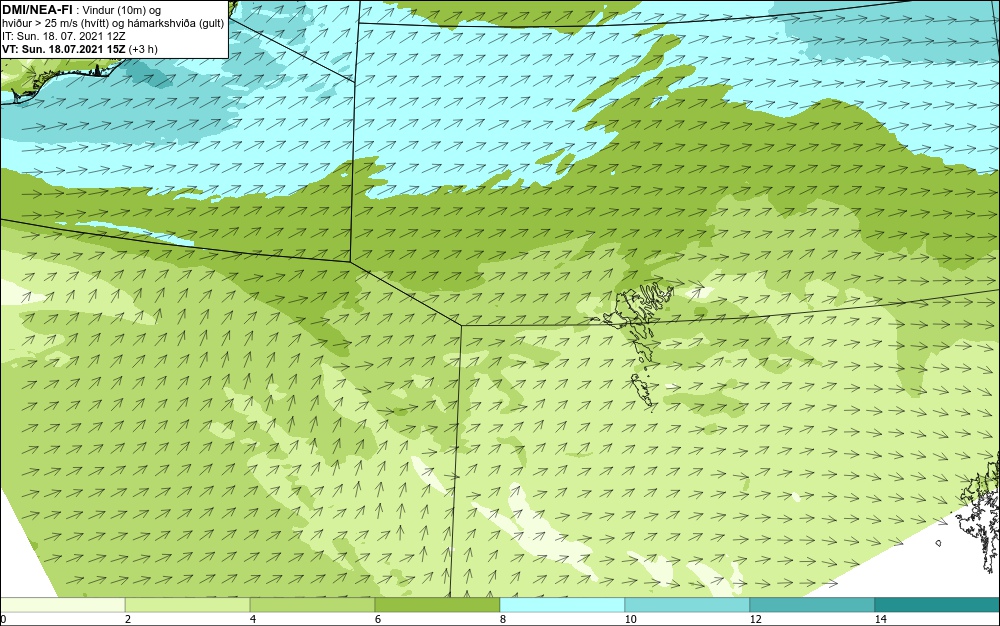Click the legend tick label 2

128,619
